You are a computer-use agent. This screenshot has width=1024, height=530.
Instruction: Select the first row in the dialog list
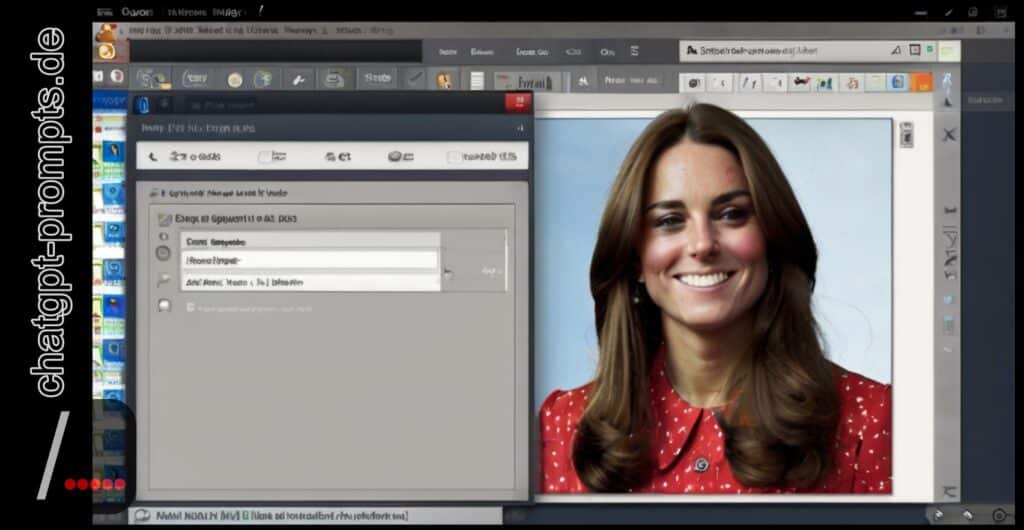310,241
